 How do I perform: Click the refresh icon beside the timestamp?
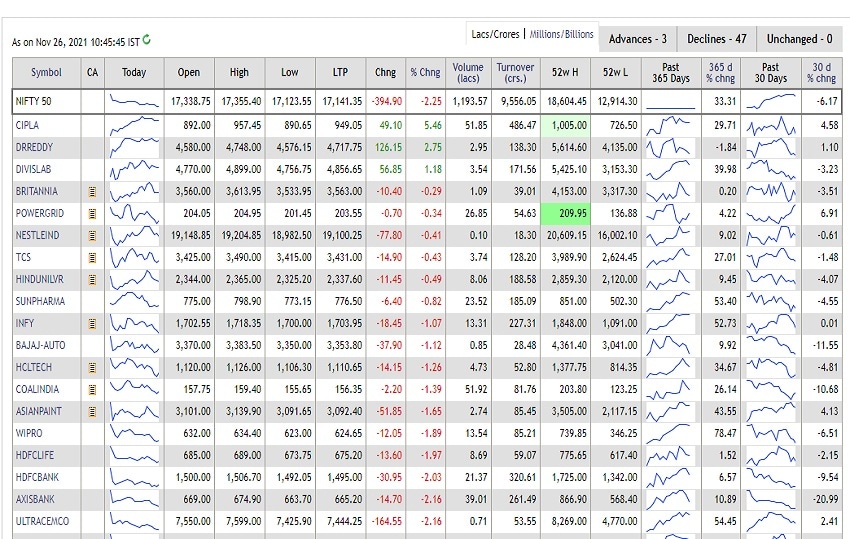[x=146, y=40]
